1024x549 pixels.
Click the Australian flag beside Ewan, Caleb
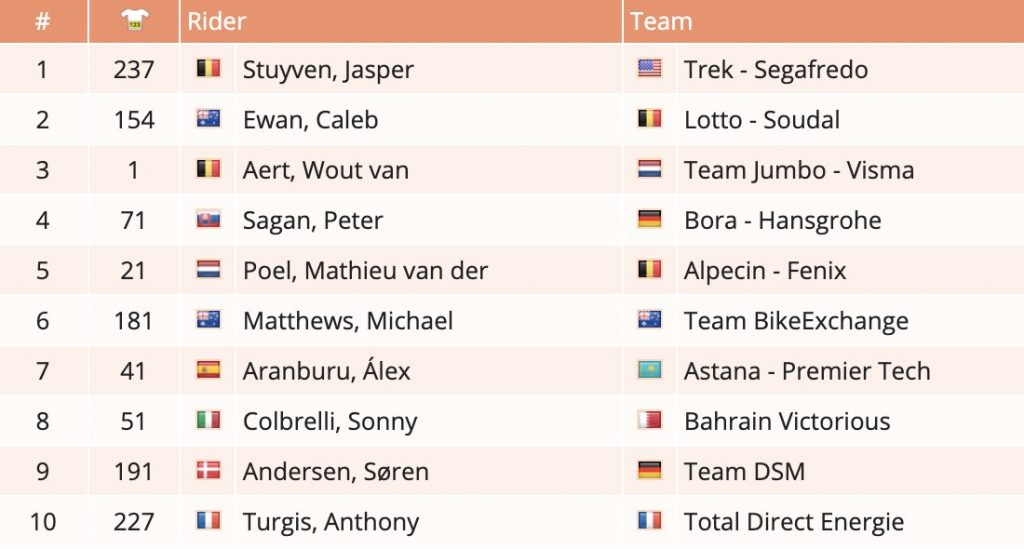(x=208, y=118)
